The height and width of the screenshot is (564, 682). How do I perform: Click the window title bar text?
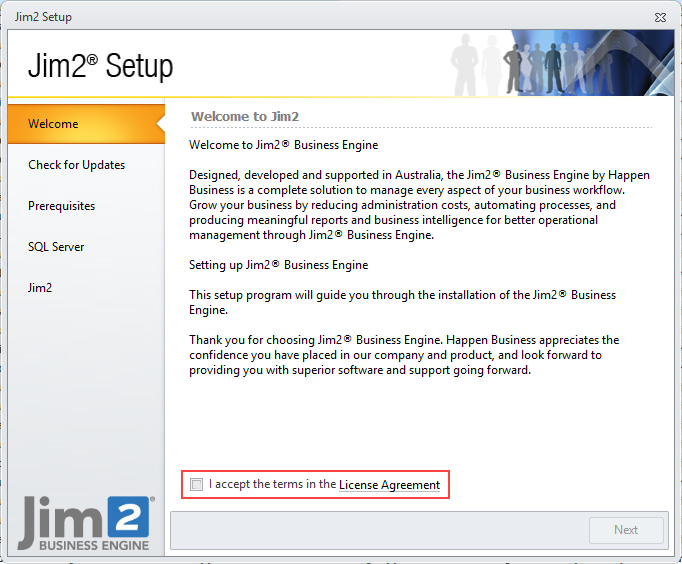click(x=43, y=17)
